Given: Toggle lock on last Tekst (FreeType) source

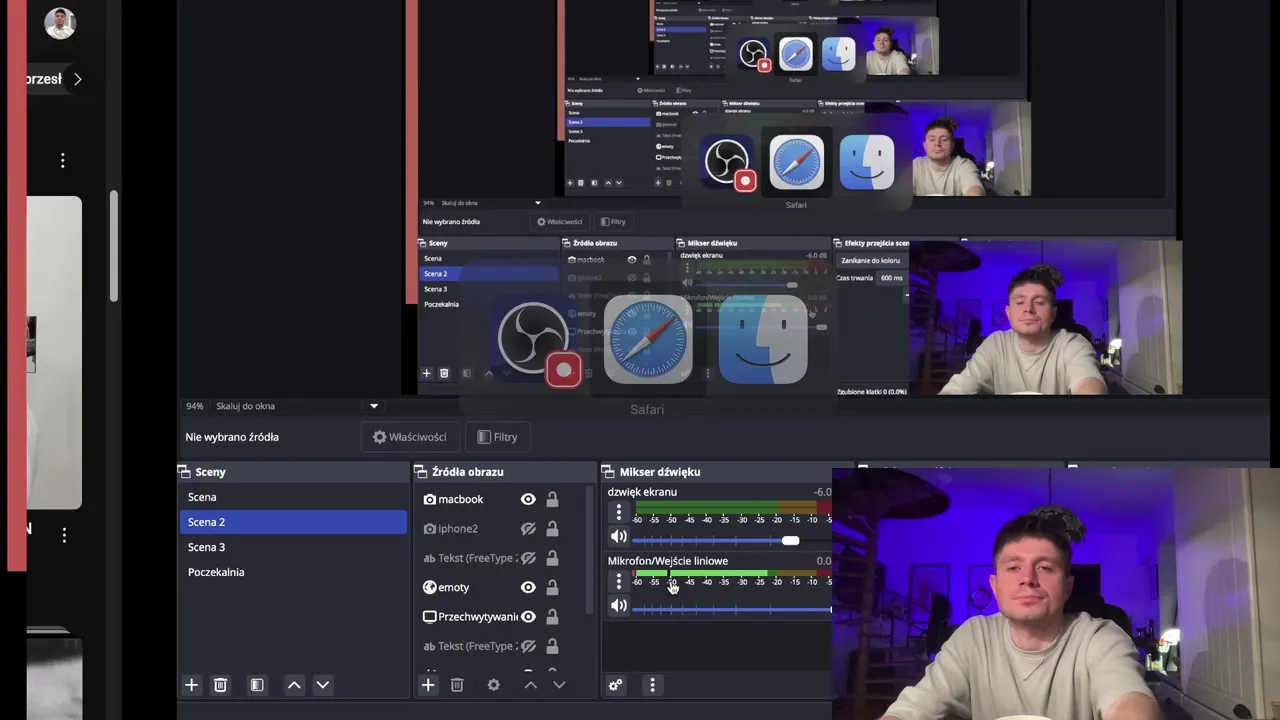Looking at the screenshot, I should point(552,646).
